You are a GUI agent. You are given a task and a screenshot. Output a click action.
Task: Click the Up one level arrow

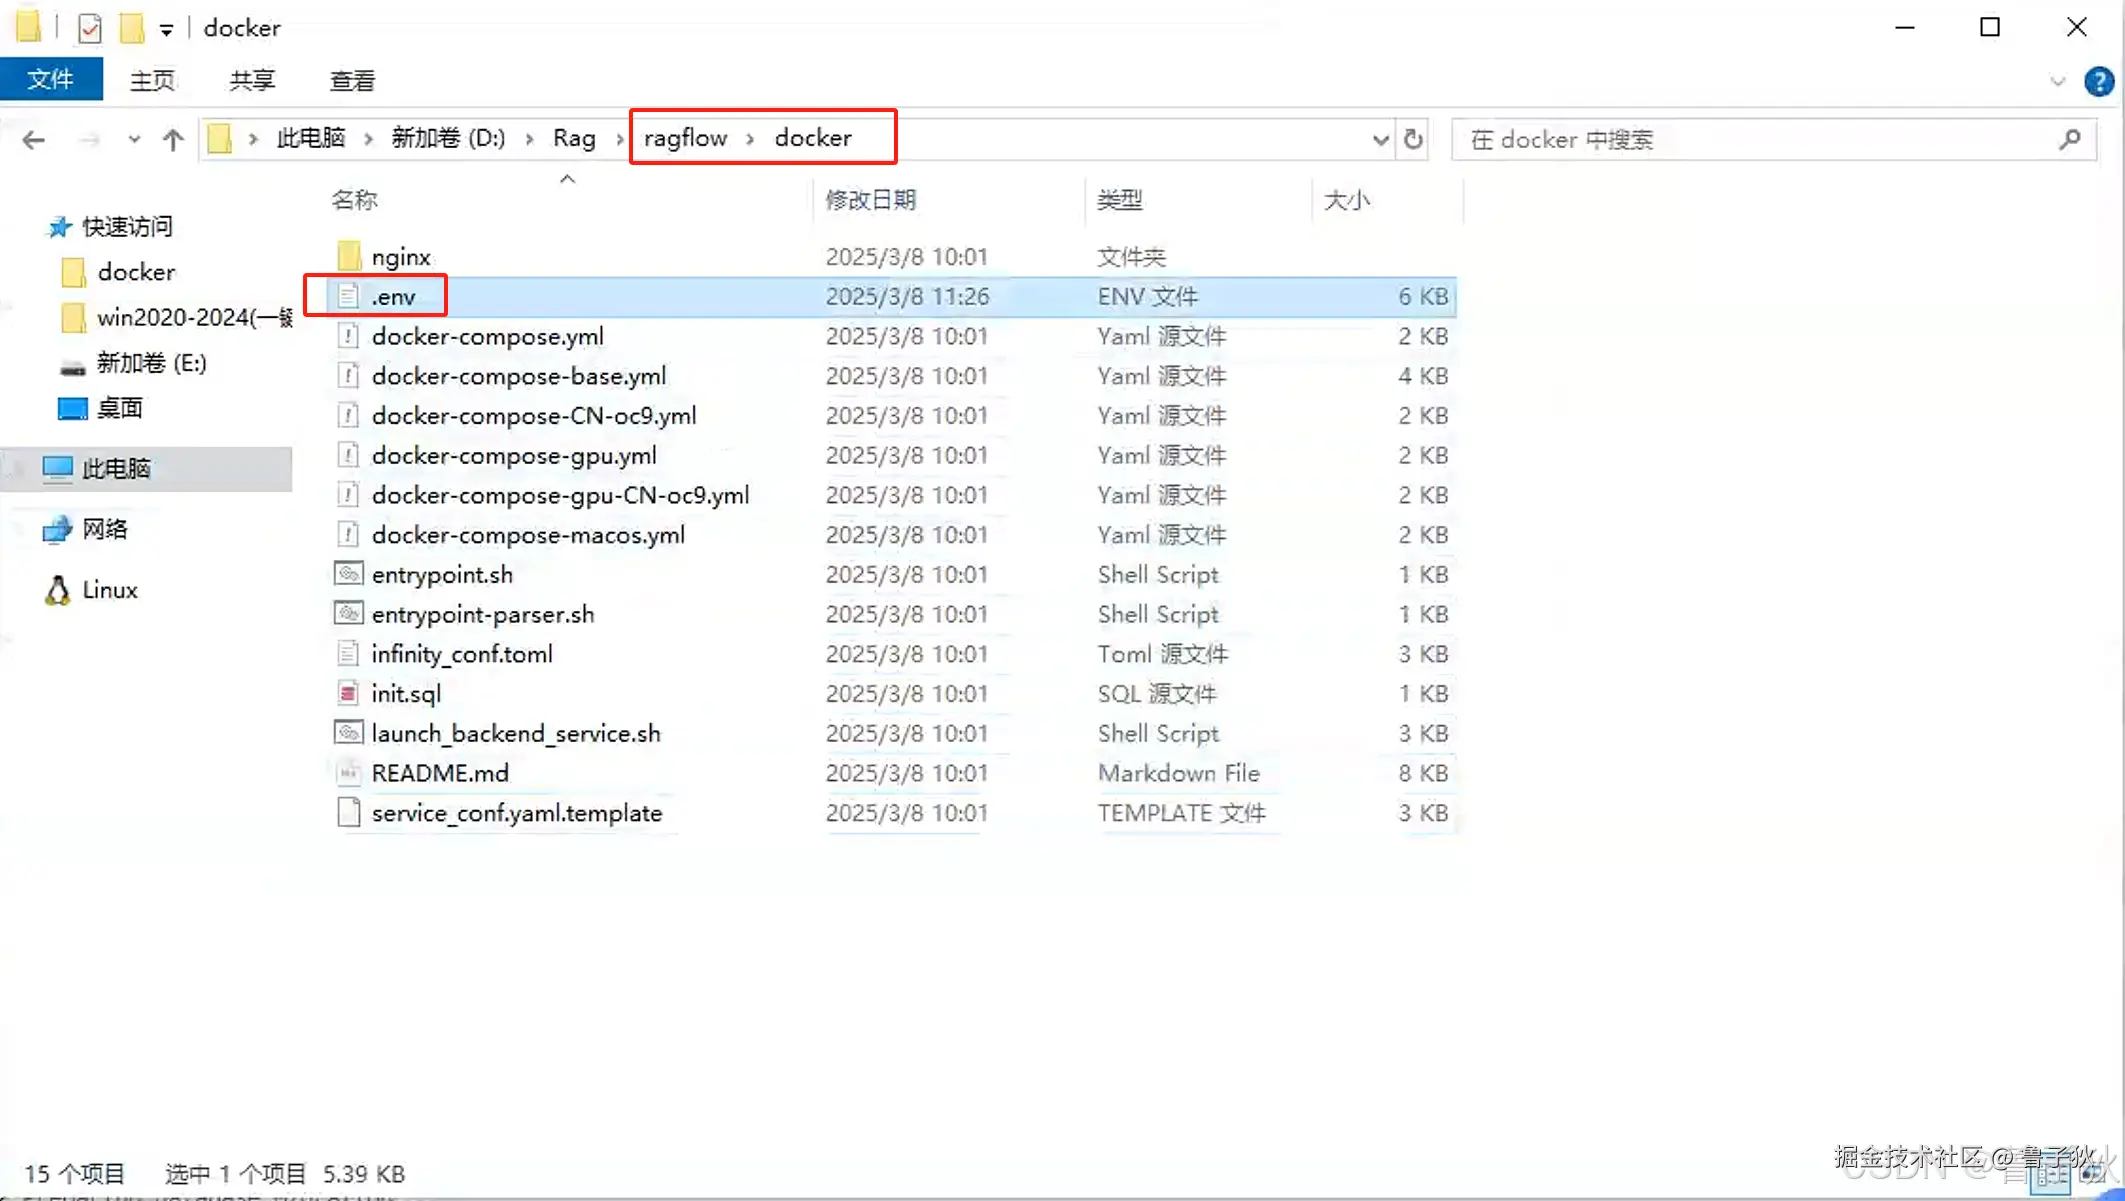click(x=173, y=140)
